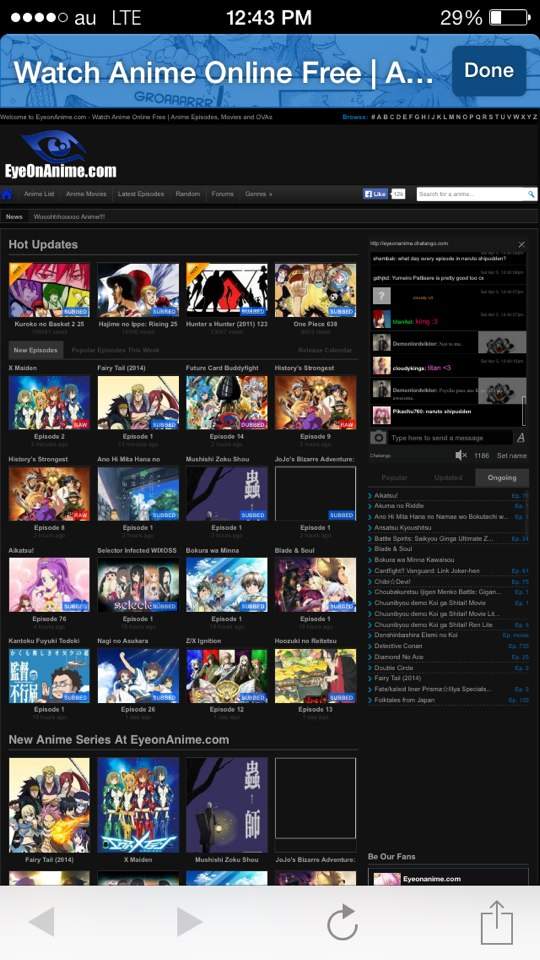Viewport: 540px width, 960px height.
Task: Click the Facebook Like button
Action: [375, 194]
